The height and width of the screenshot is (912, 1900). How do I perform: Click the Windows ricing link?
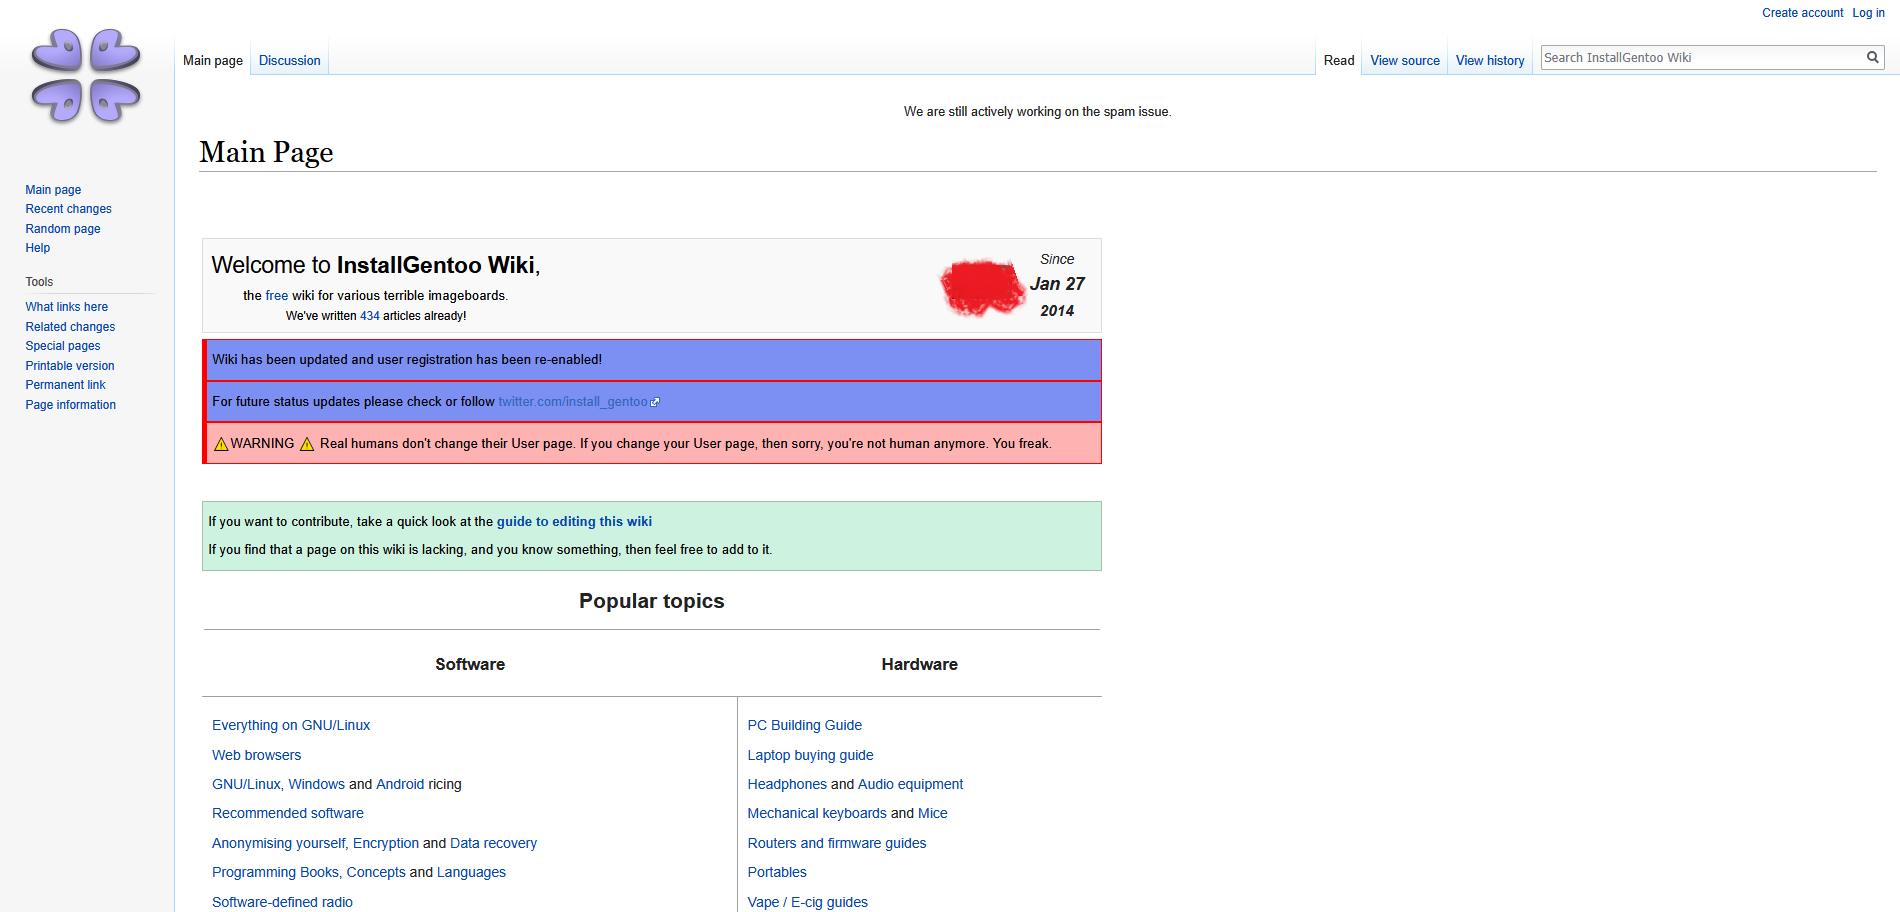coord(317,784)
